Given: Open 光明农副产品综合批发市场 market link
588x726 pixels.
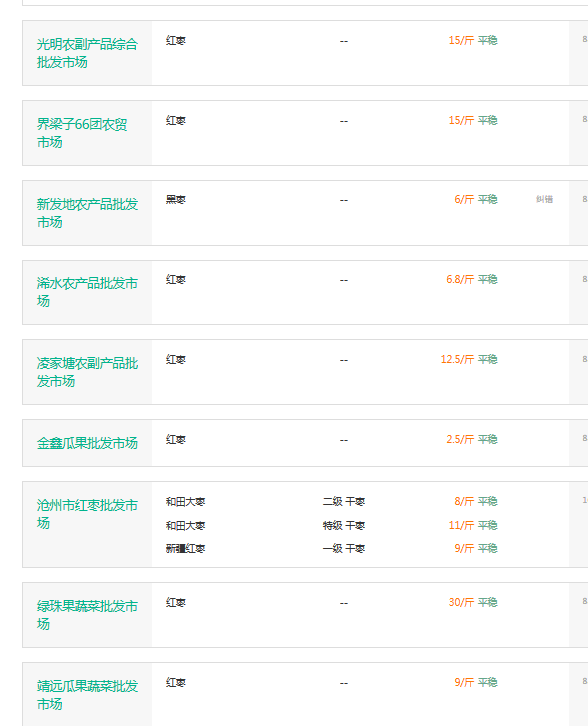Looking at the screenshot, I should click(87, 53).
